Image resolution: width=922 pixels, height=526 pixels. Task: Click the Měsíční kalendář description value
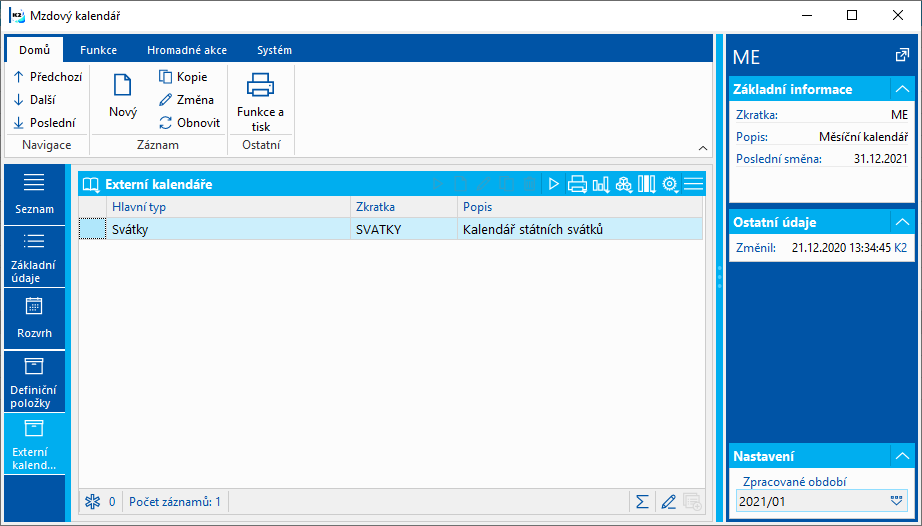pyautogui.click(x=863, y=137)
